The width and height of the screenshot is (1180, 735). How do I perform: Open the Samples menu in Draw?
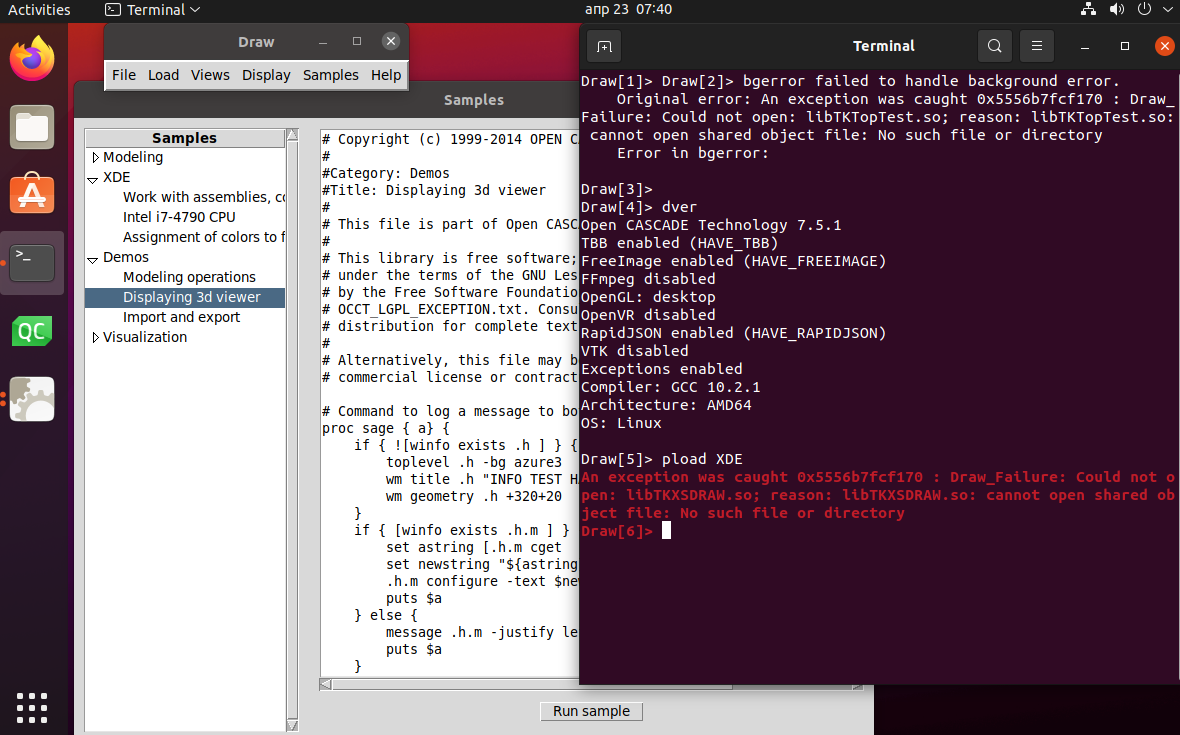click(330, 75)
